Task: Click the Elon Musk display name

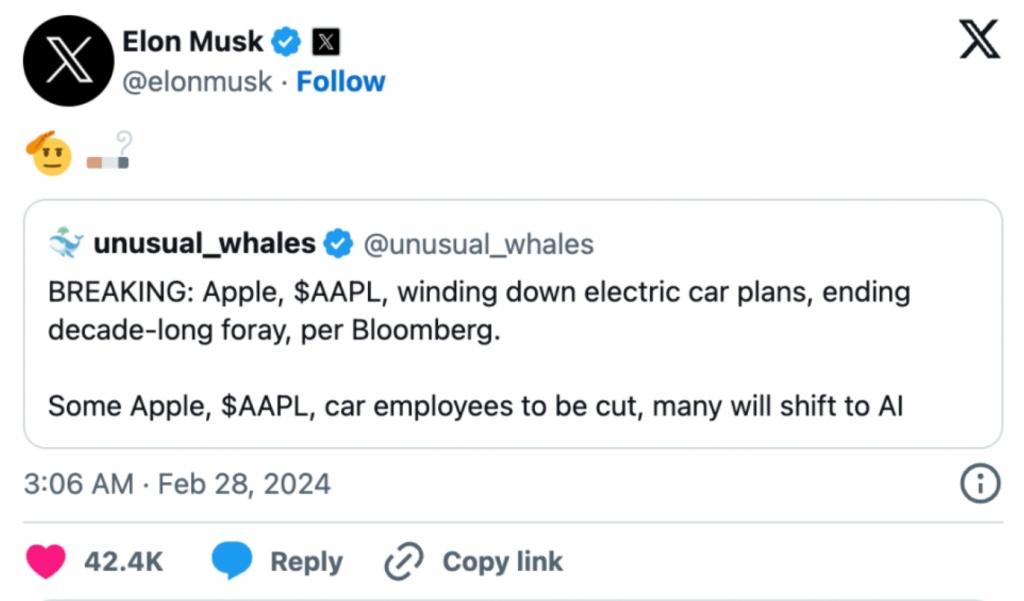Action: pyautogui.click(x=192, y=42)
